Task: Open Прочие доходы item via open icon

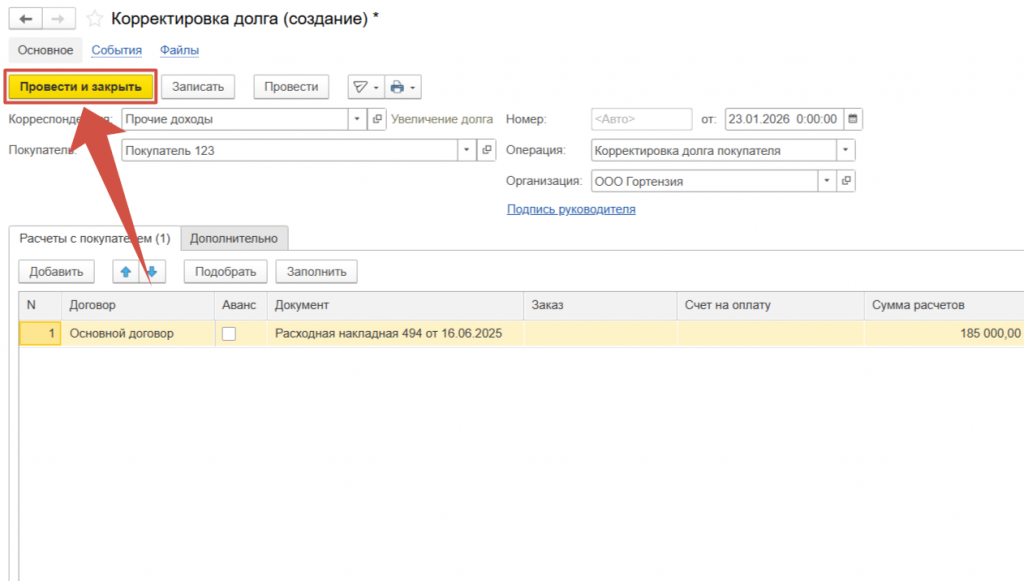Action: pyautogui.click(x=377, y=119)
